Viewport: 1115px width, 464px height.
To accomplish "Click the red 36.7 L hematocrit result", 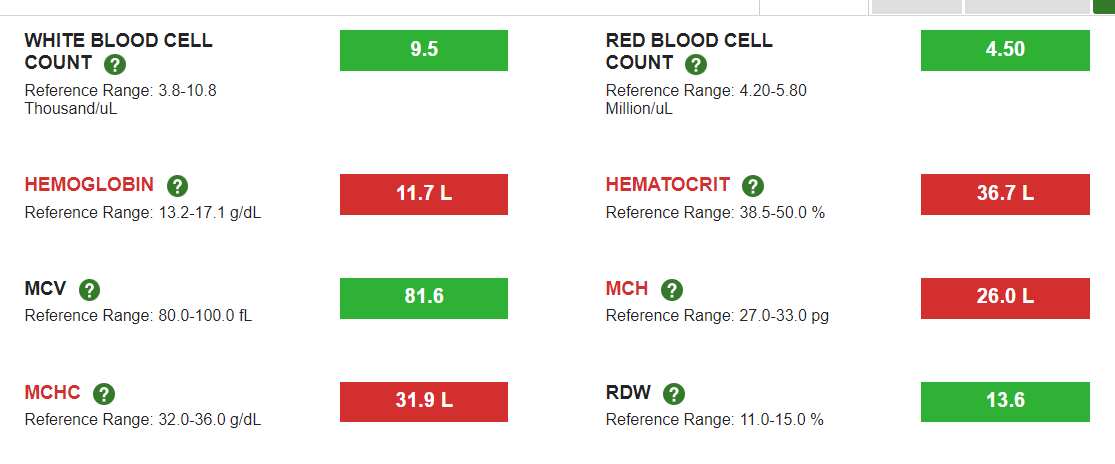I will [1005, 194].
